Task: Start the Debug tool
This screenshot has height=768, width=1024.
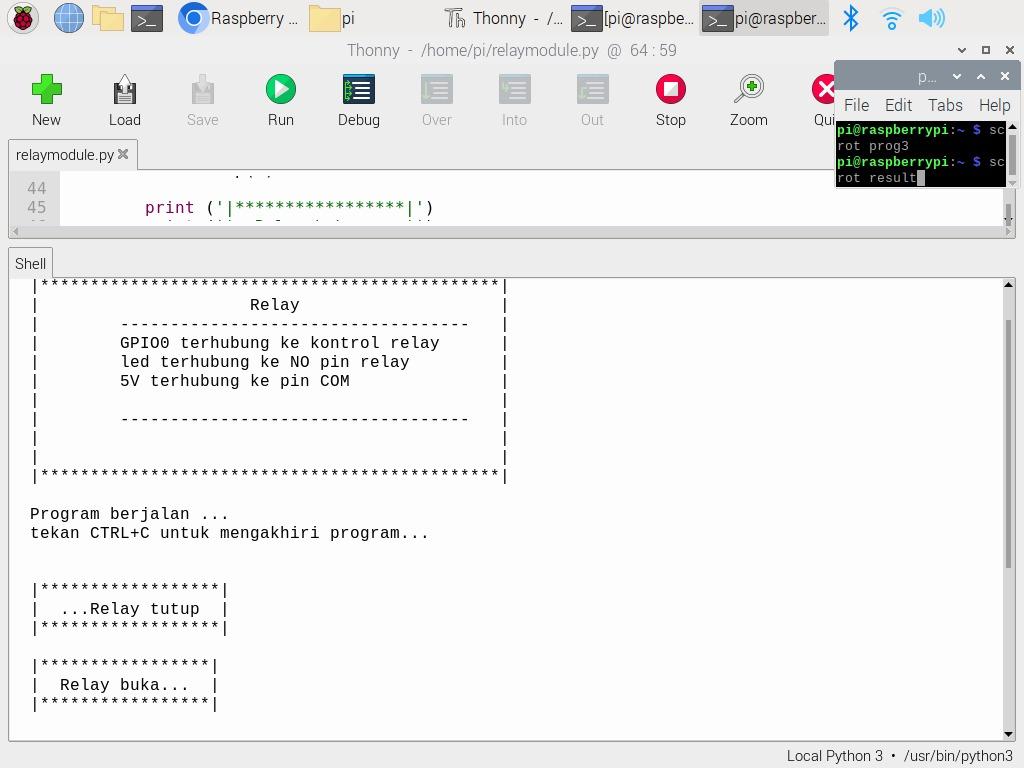Action: (x=359, y=101)
